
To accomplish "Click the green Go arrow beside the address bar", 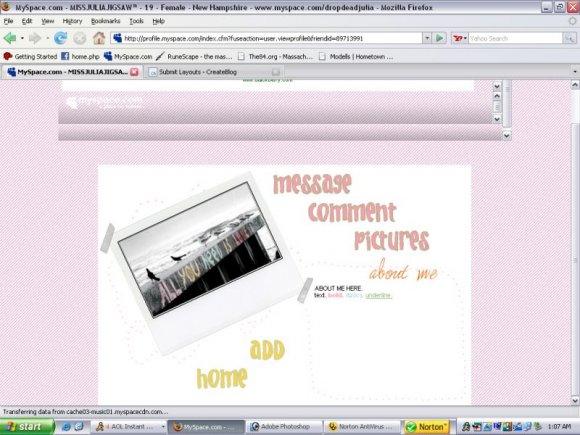I will [439, 38].
